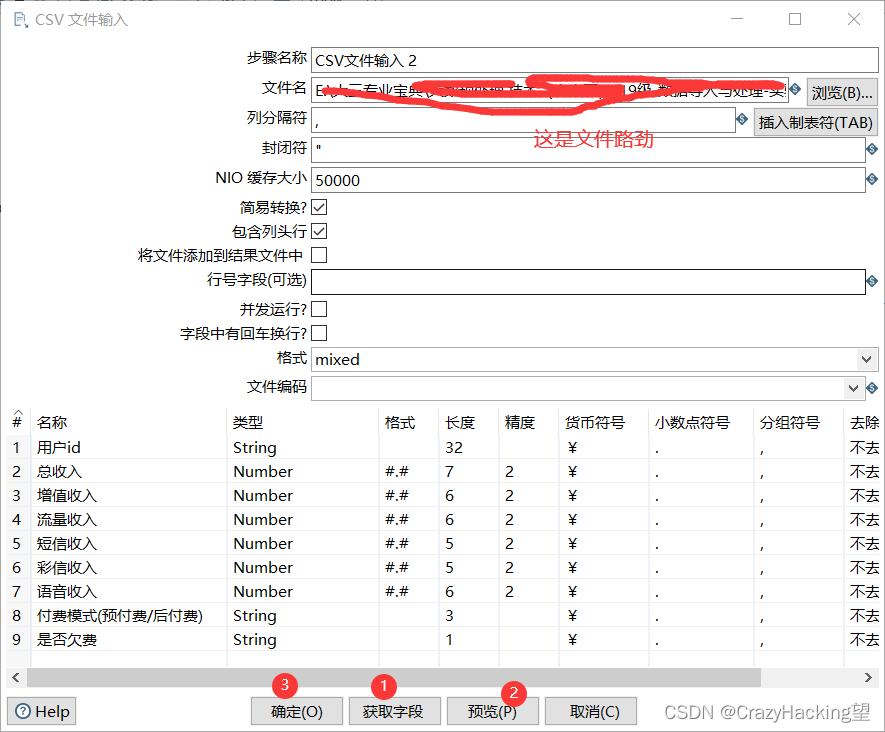Click 插入制表符(TAB) button
This screenshot has height=732, width=885.
tap(816, 122)
